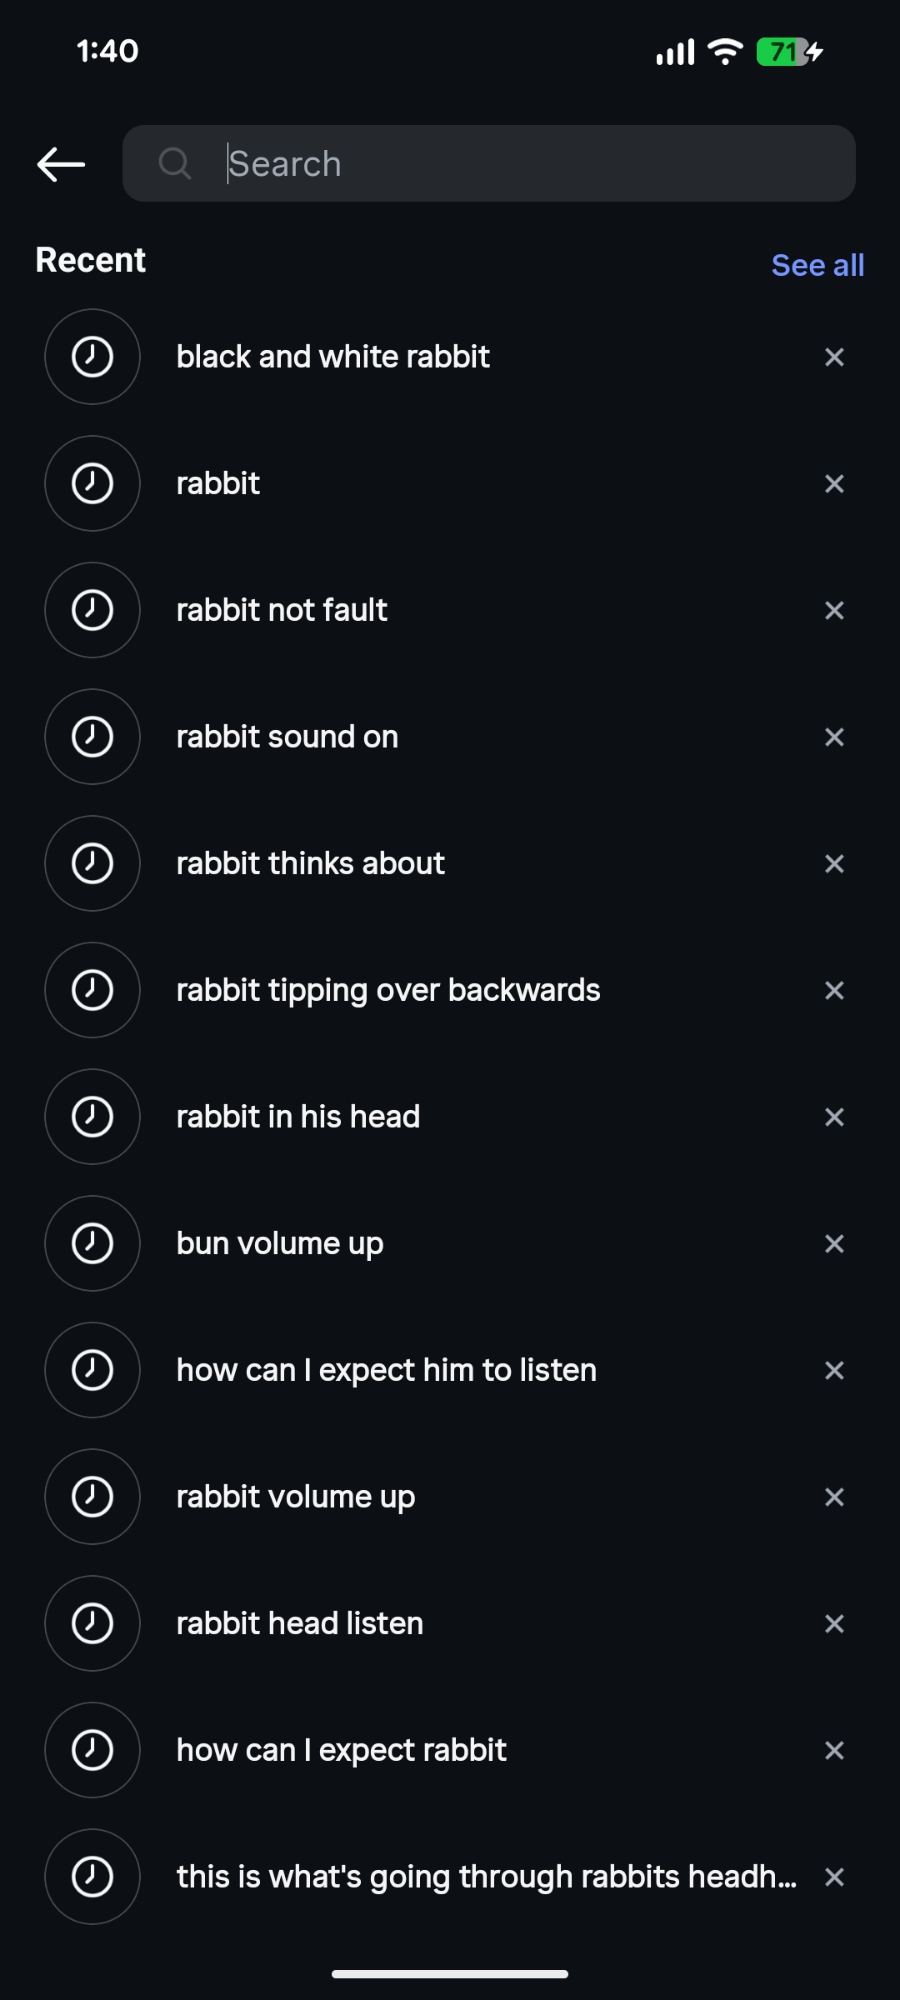Open See all recent searches
Screen dimensions: 900x2000
tap(817, 265)
